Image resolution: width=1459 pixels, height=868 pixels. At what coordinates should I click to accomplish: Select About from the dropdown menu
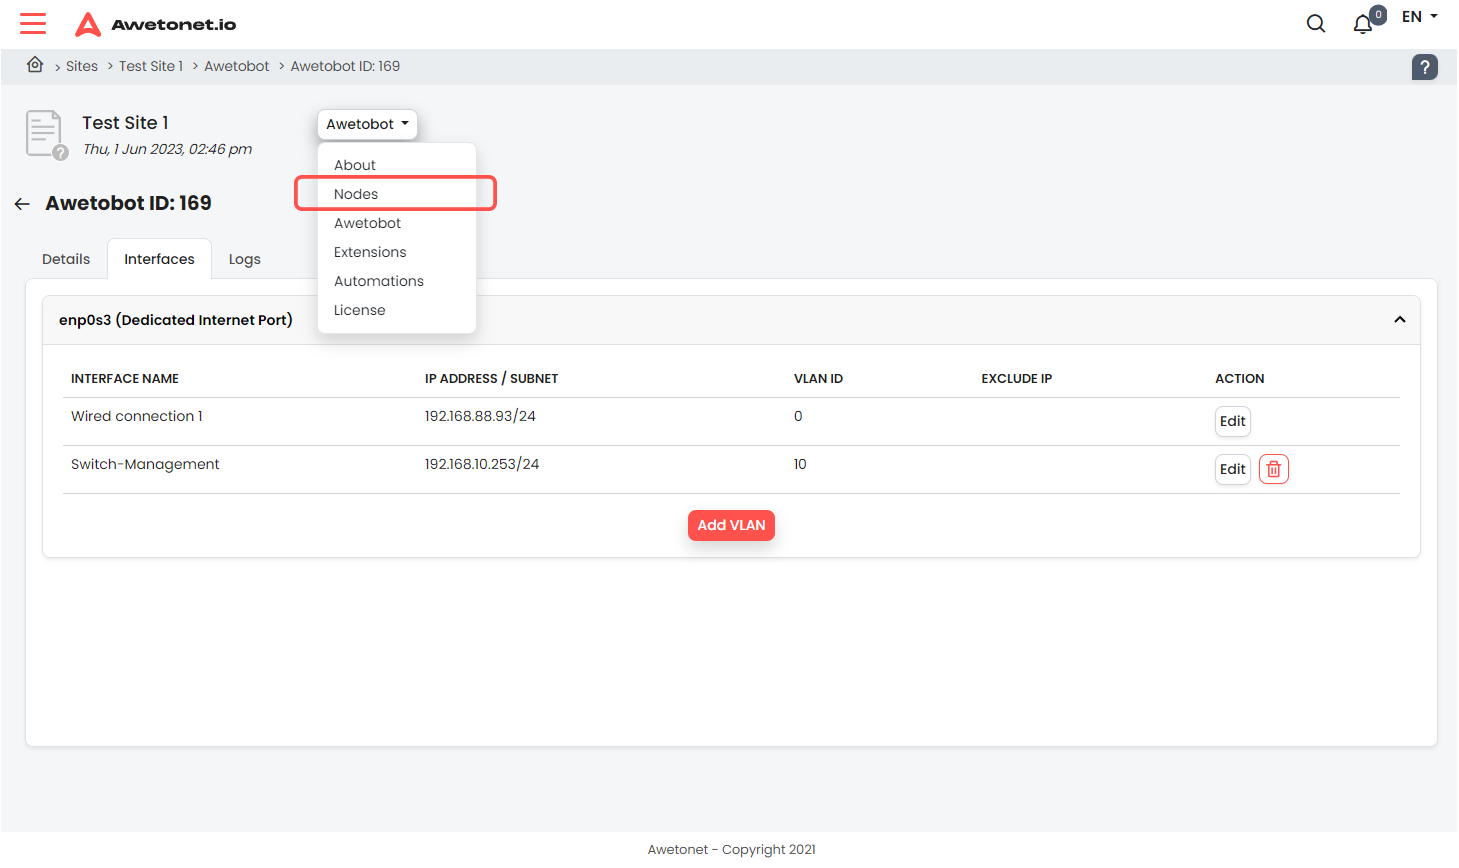pyautogui.click(x=397, y=165)
